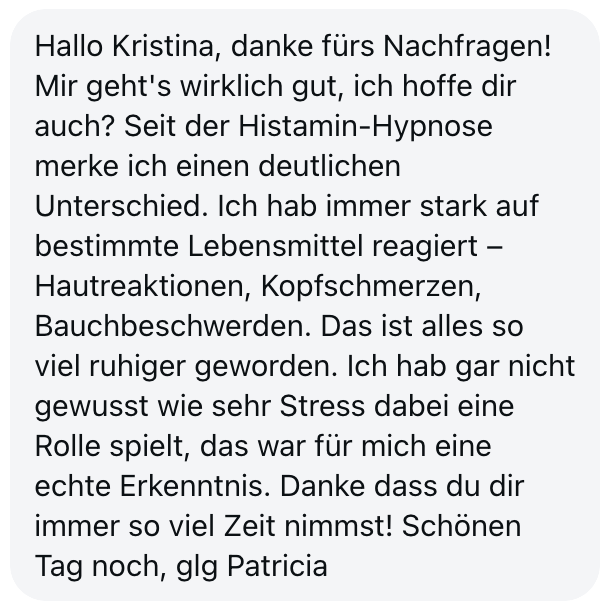608x608 pixels.
Task: Click the word Erkenntnis
Action: (x=195, y=486)
